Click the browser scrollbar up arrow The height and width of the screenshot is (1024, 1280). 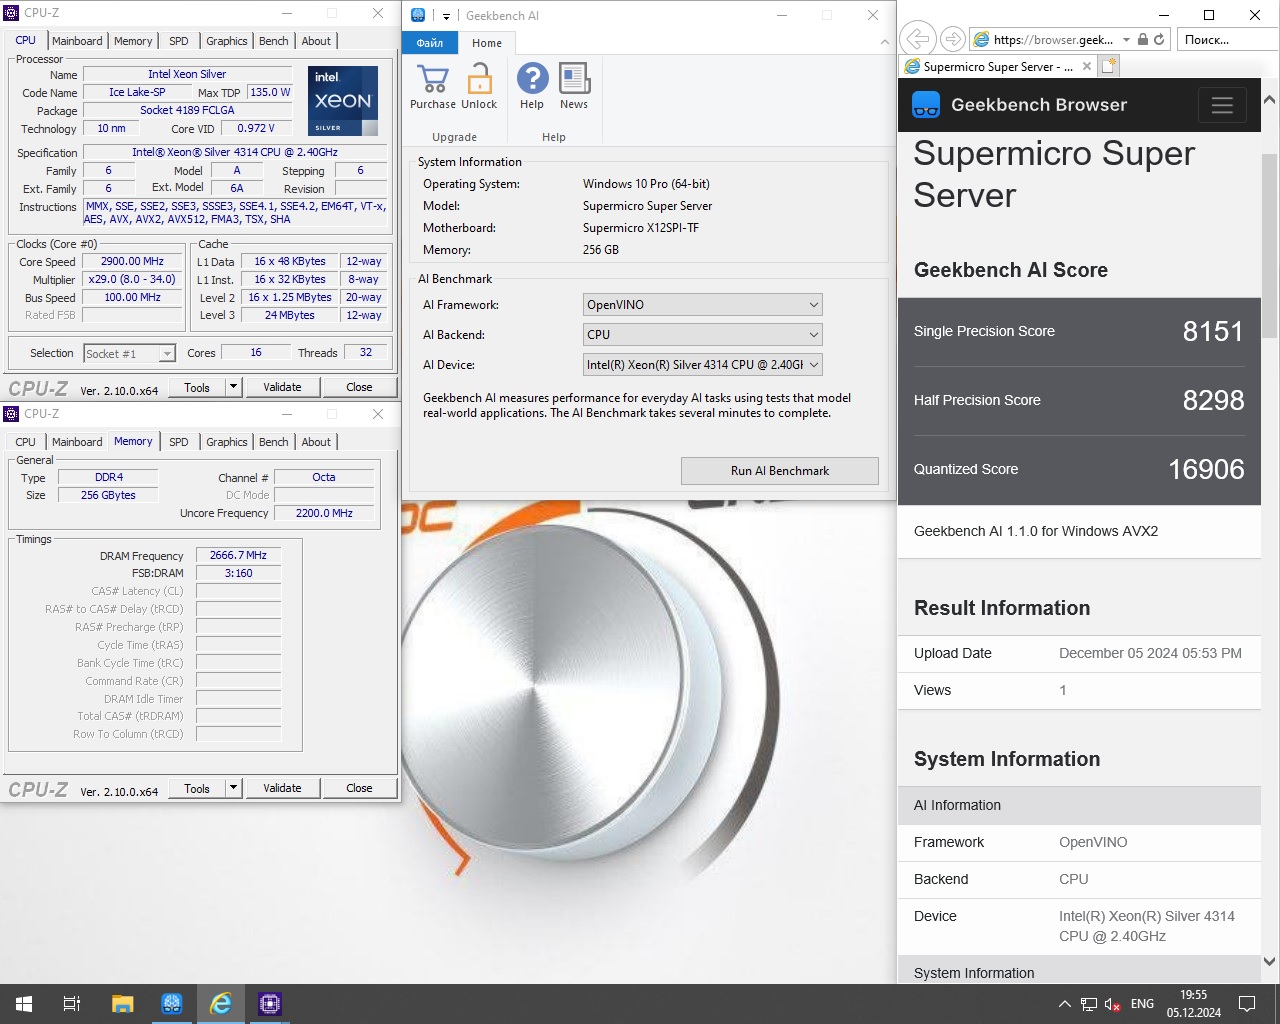pyautogui.click(x=1270, y=100)
